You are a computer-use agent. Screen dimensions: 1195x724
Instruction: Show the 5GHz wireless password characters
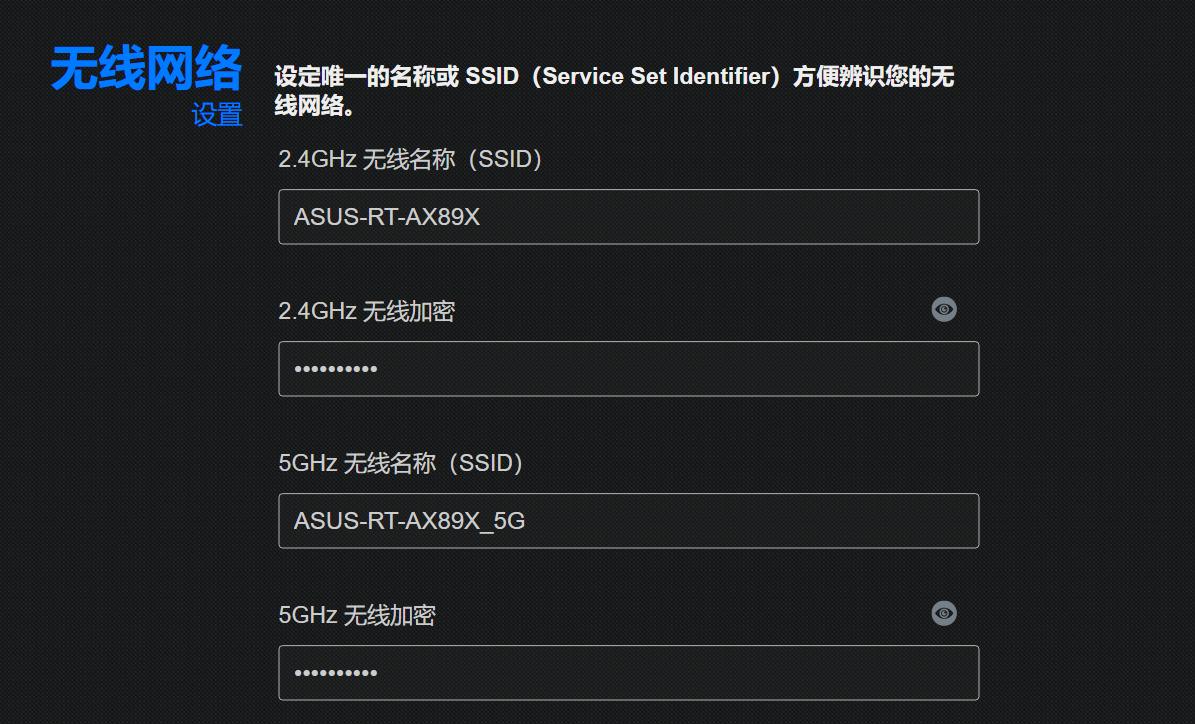coord(944,613)
